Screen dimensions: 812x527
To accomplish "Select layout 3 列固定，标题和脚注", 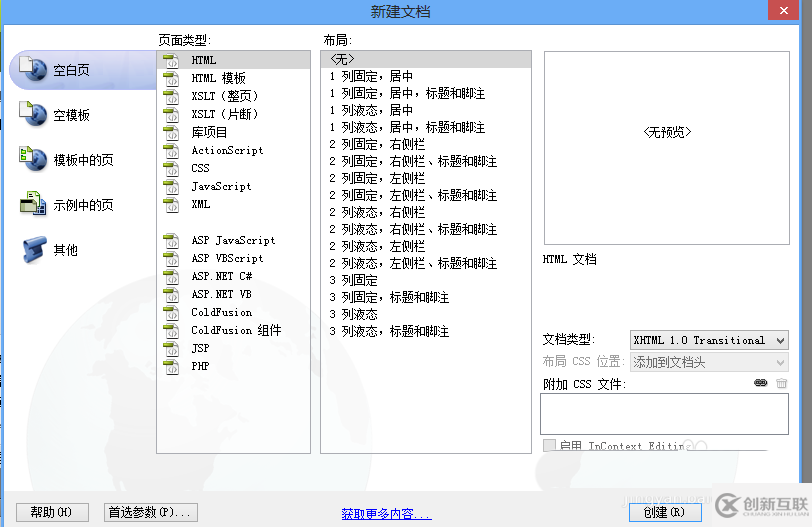I will 426,297.
